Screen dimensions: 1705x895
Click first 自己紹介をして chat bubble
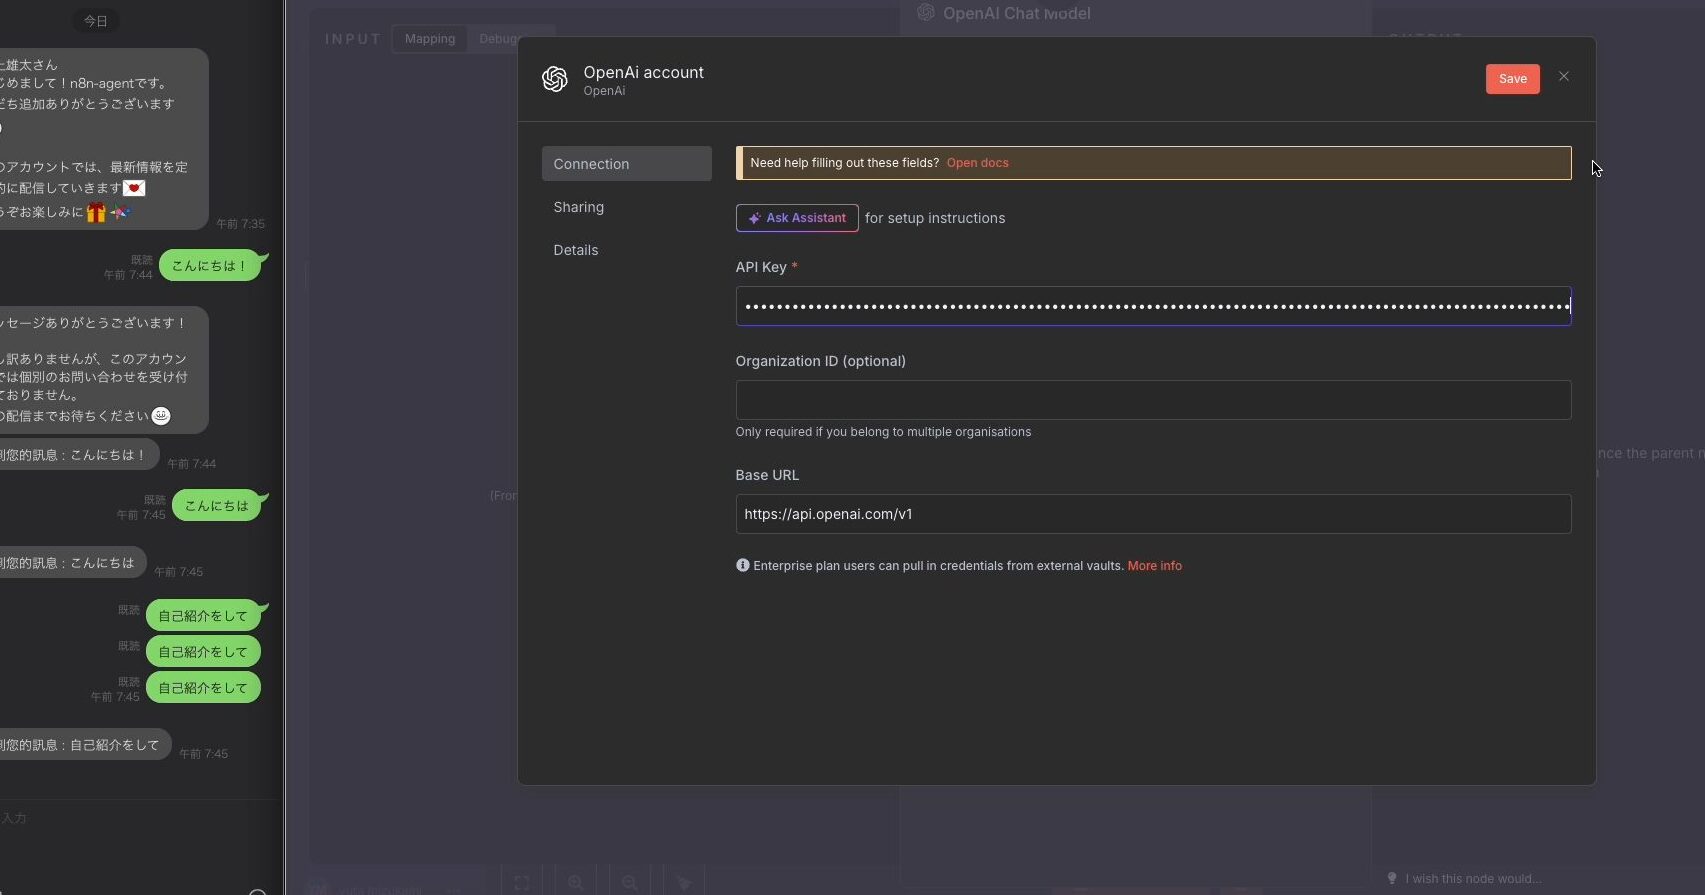coord(204,616)
